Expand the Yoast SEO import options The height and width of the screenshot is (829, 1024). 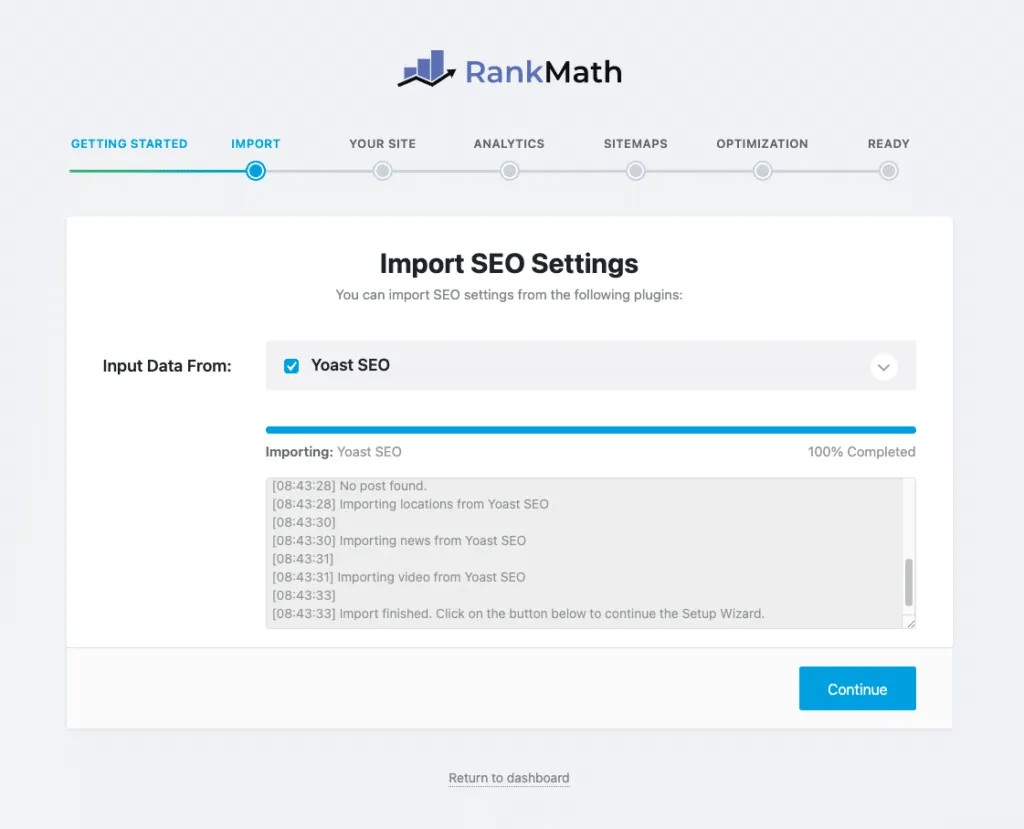884,367
